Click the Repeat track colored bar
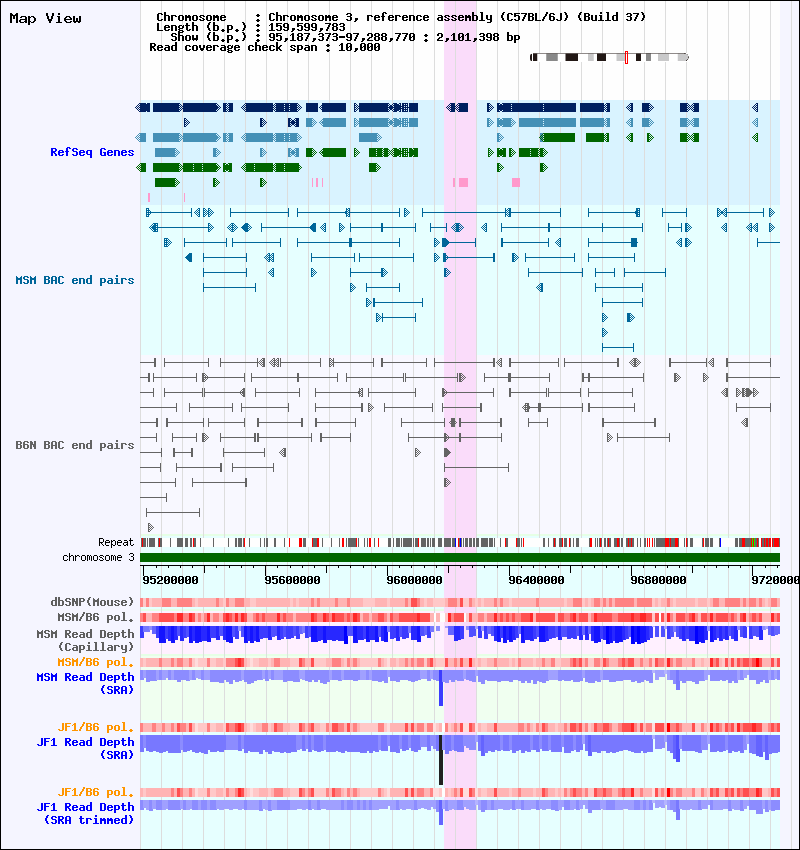 (460, 542)
